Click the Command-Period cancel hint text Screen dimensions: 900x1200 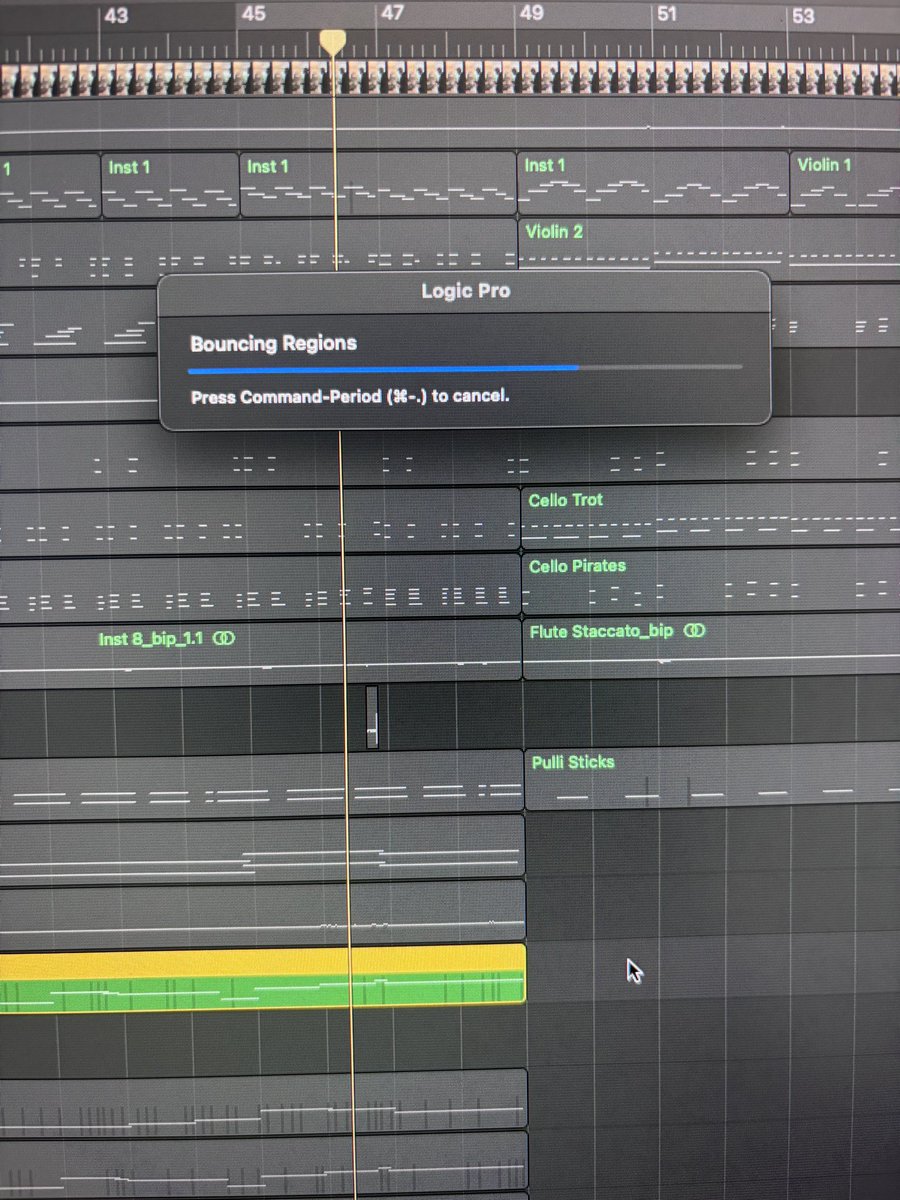350,396
